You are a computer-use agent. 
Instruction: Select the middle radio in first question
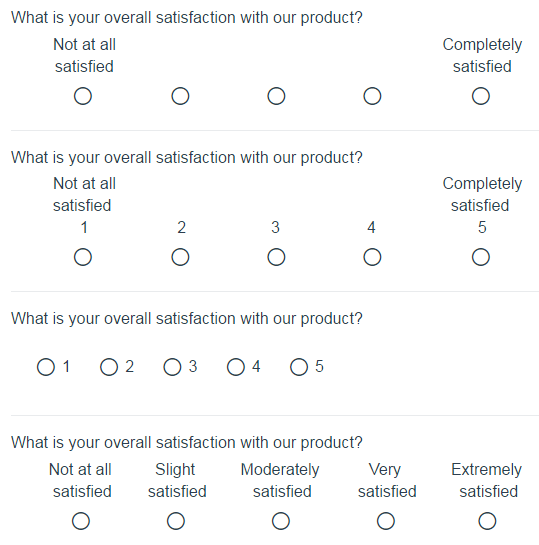coord(276,96)
